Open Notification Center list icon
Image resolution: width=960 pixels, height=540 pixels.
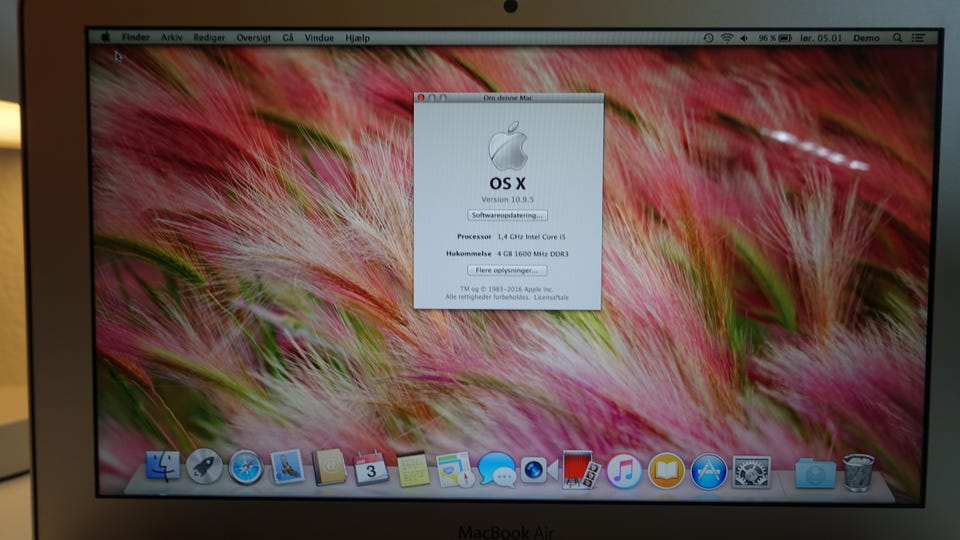pyautogui.click(x=918, y=38)
